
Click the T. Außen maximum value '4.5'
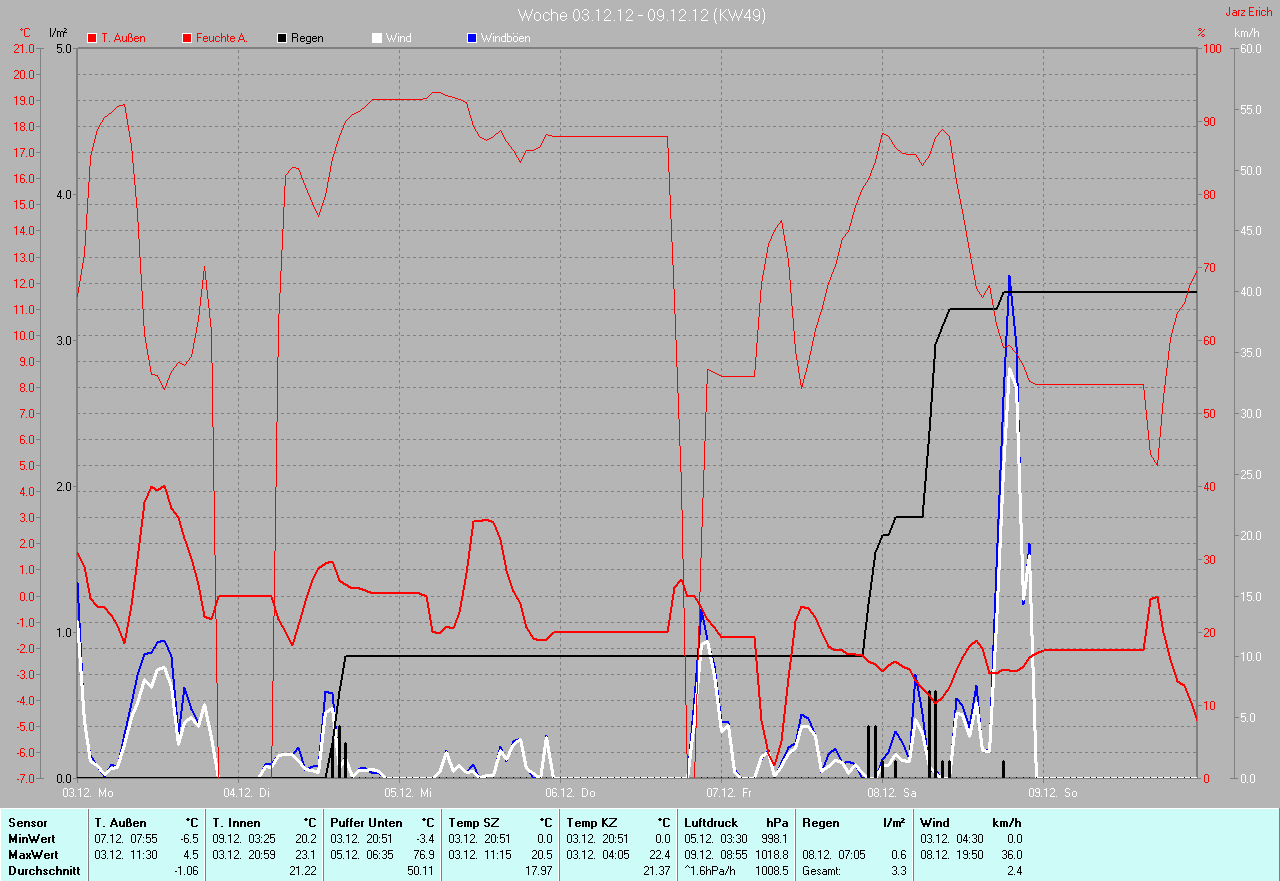pos(190,855)
